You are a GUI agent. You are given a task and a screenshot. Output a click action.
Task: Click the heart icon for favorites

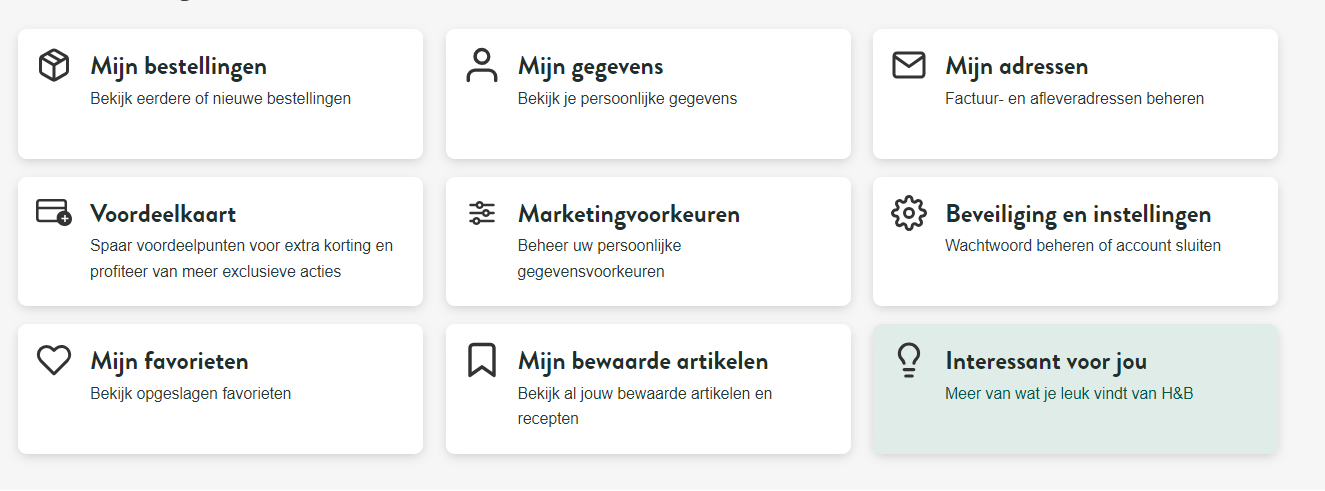pos(54,360)
